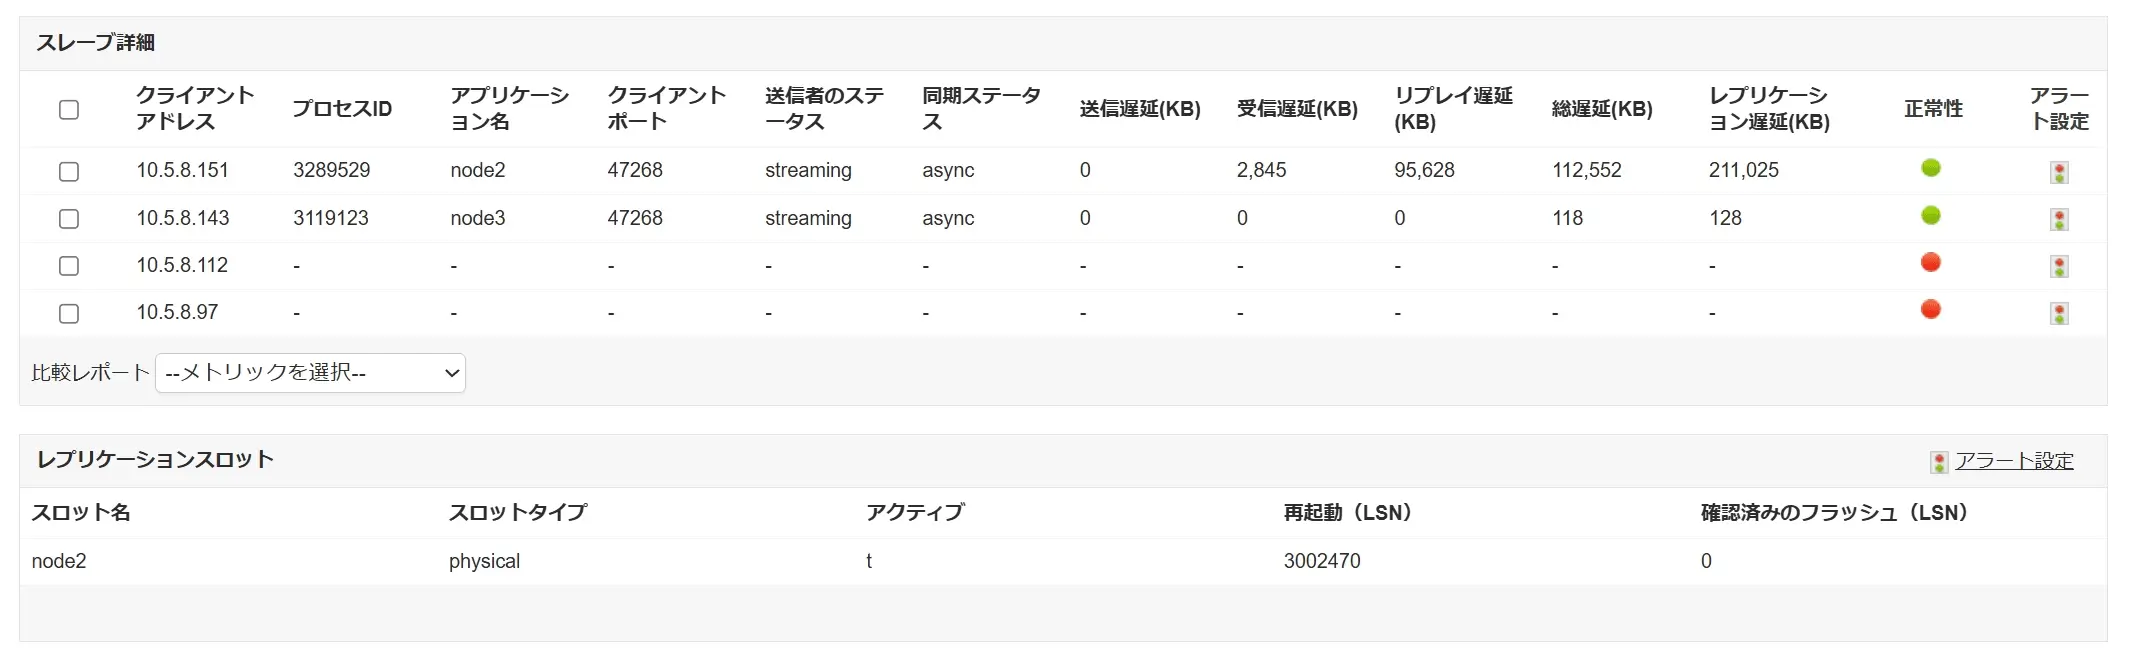Click green health indicator for node2 row
Image resolution: width=2129 pixels, height=649 pixels.
point(1931,168)
